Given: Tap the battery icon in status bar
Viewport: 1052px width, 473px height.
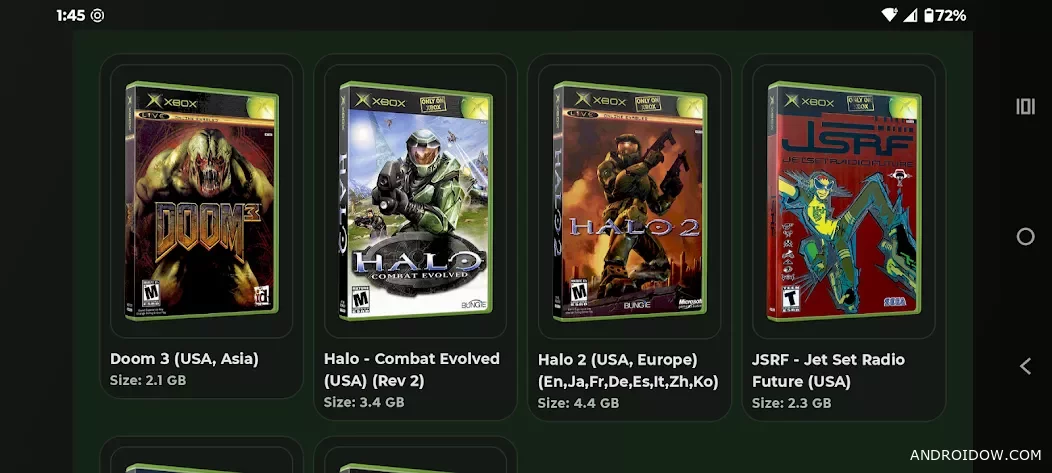Looking at the screenshot, I should [929, 15].
